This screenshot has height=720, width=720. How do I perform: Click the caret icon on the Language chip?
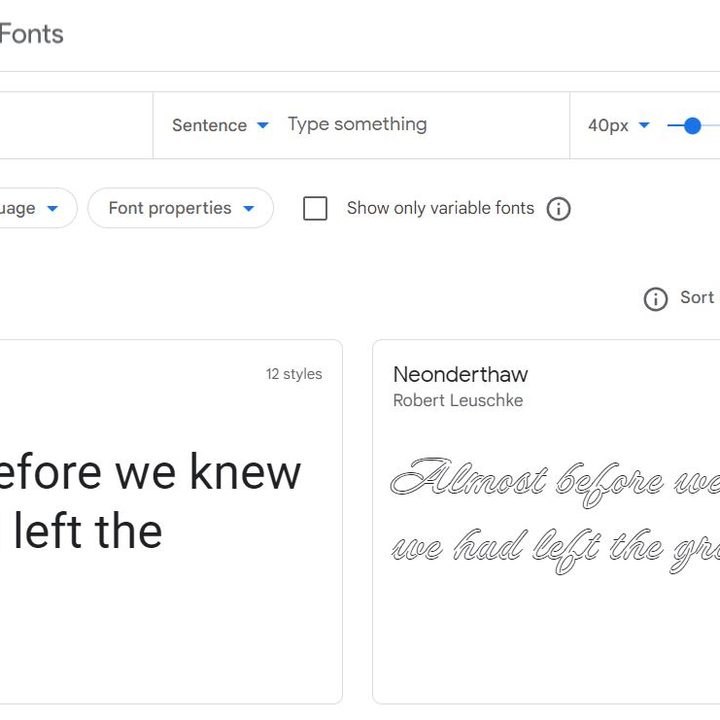53,209
